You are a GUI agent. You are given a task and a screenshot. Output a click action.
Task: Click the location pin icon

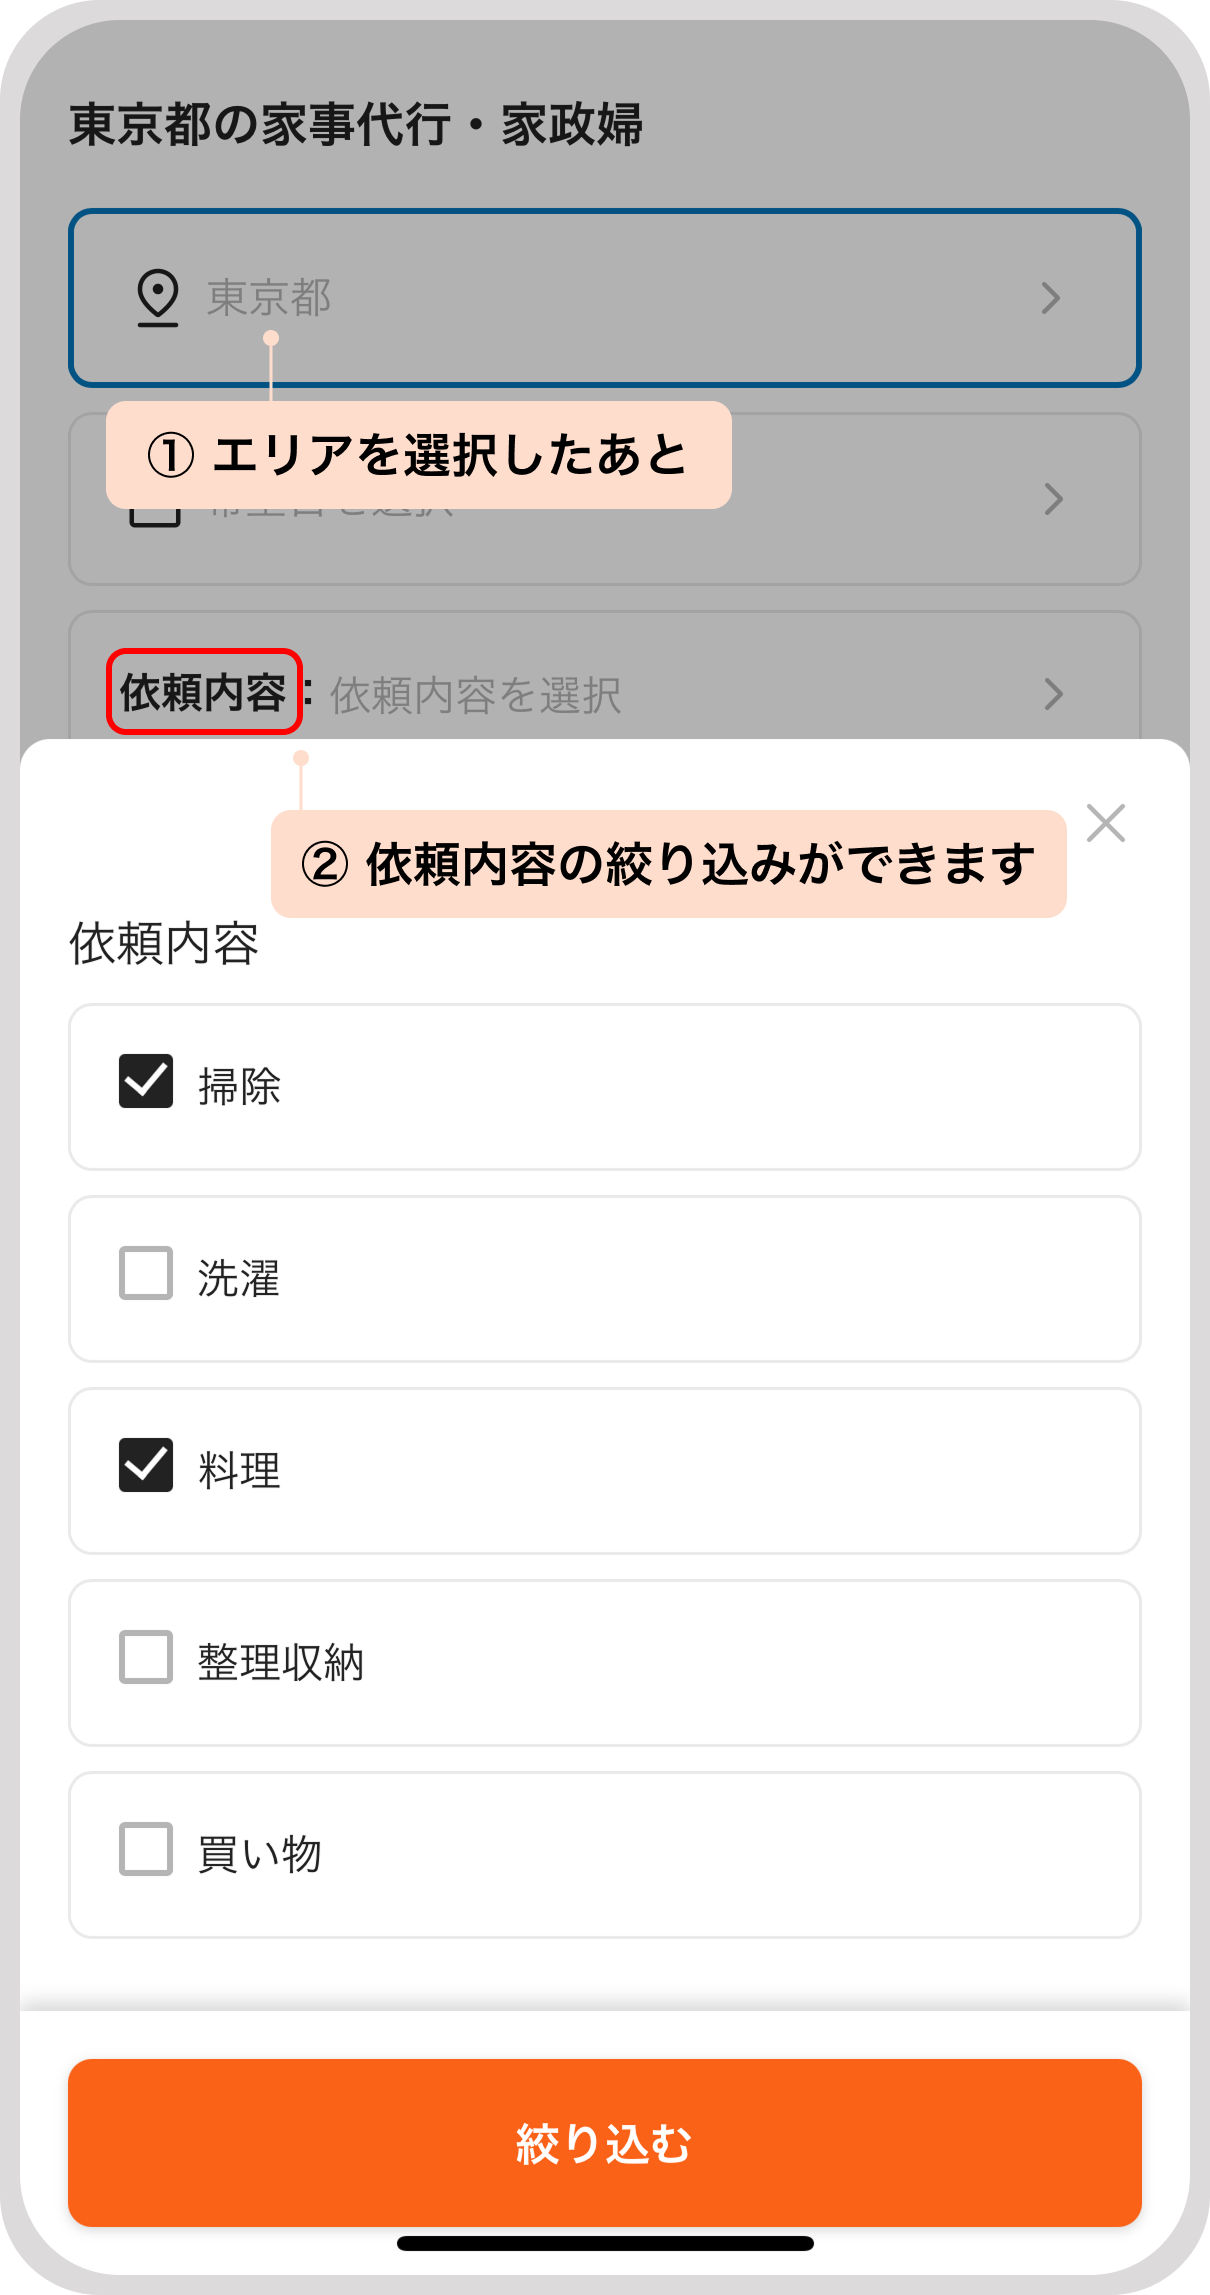click(157, 297)
